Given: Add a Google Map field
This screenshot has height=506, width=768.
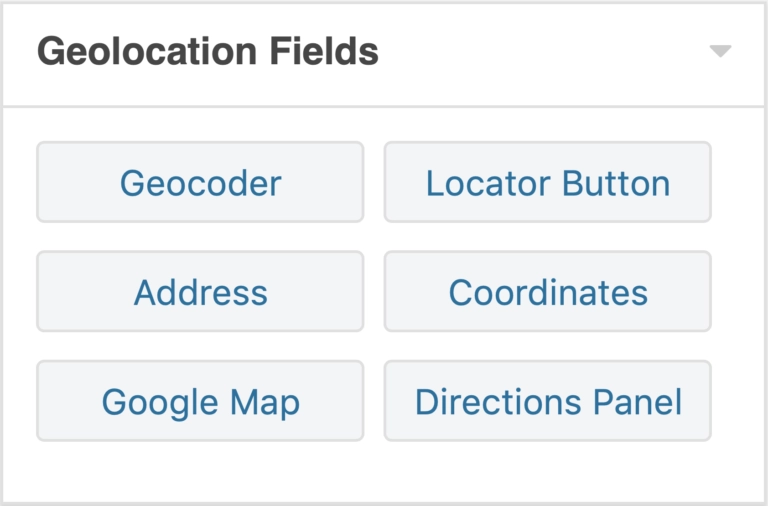Looking at the screenshot, I should 200,402.
